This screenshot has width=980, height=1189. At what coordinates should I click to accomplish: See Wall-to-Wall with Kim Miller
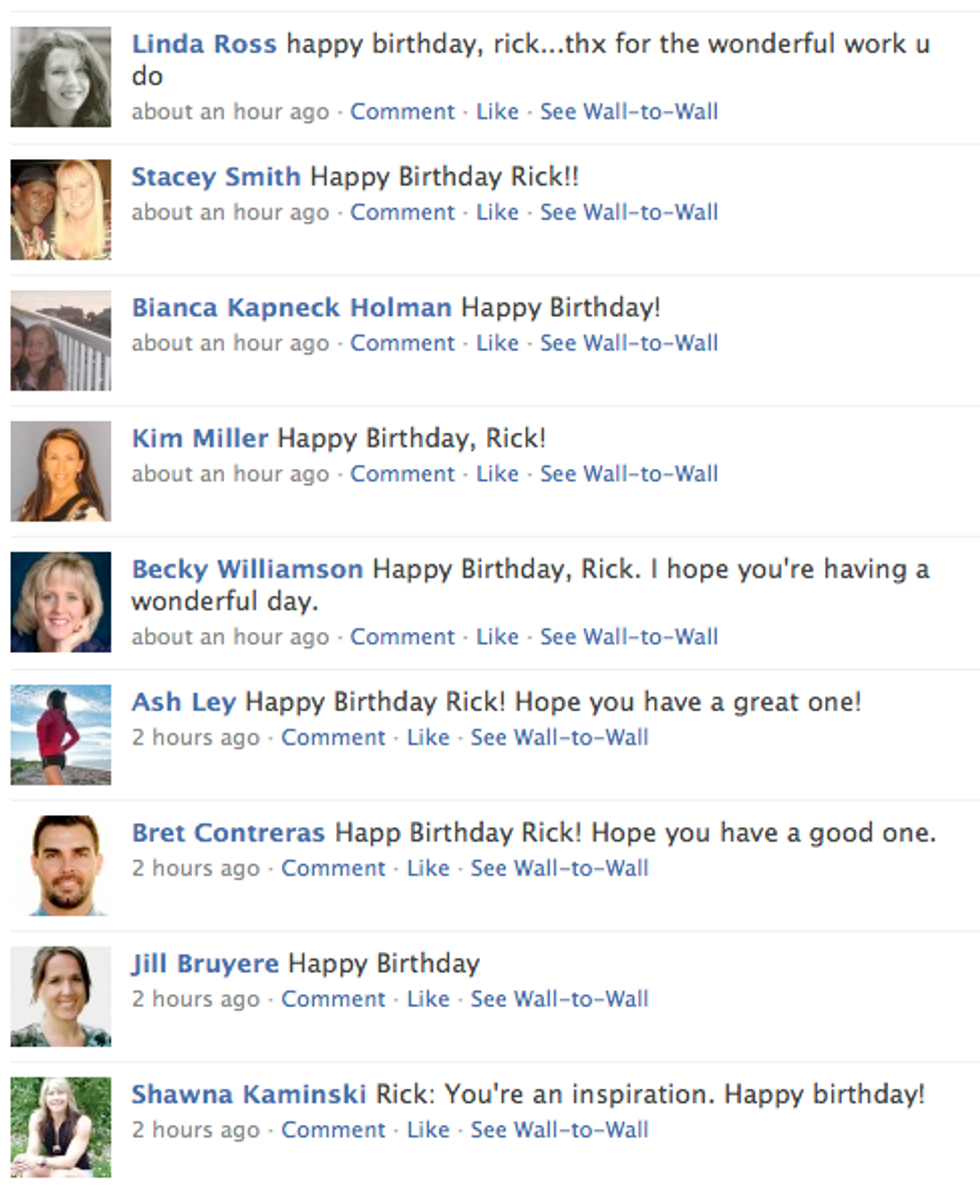[629, 474]
